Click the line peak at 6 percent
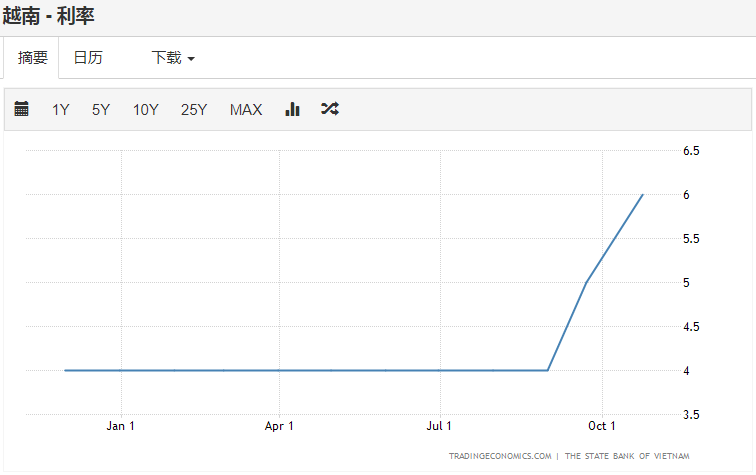Image resolution: width=756 pixels, height=475 pixels. point(643,195)
